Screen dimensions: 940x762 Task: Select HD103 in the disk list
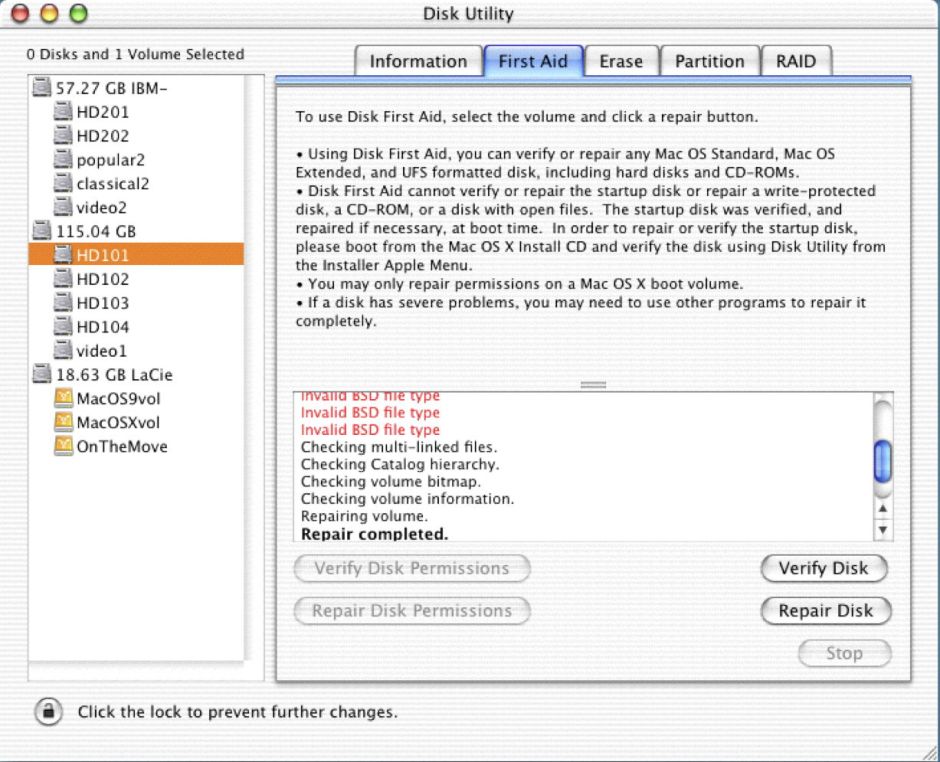(x=102, y=303)
